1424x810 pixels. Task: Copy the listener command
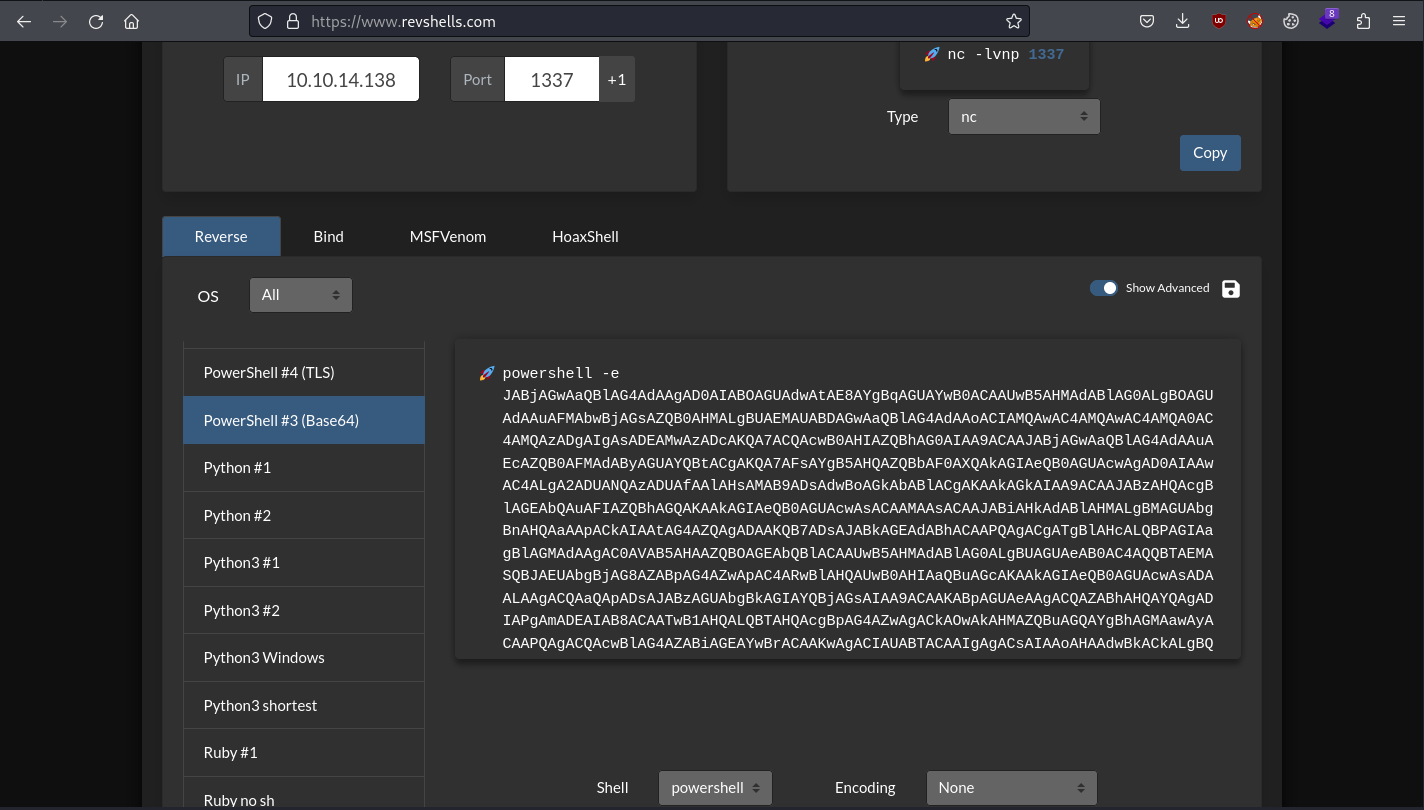(1210, 153)
